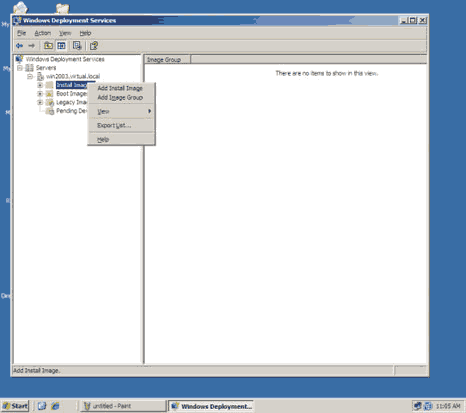The image size is (466, 413).
Task: Switch to untitled - Paint taskbar button
Action: point(123,406)
